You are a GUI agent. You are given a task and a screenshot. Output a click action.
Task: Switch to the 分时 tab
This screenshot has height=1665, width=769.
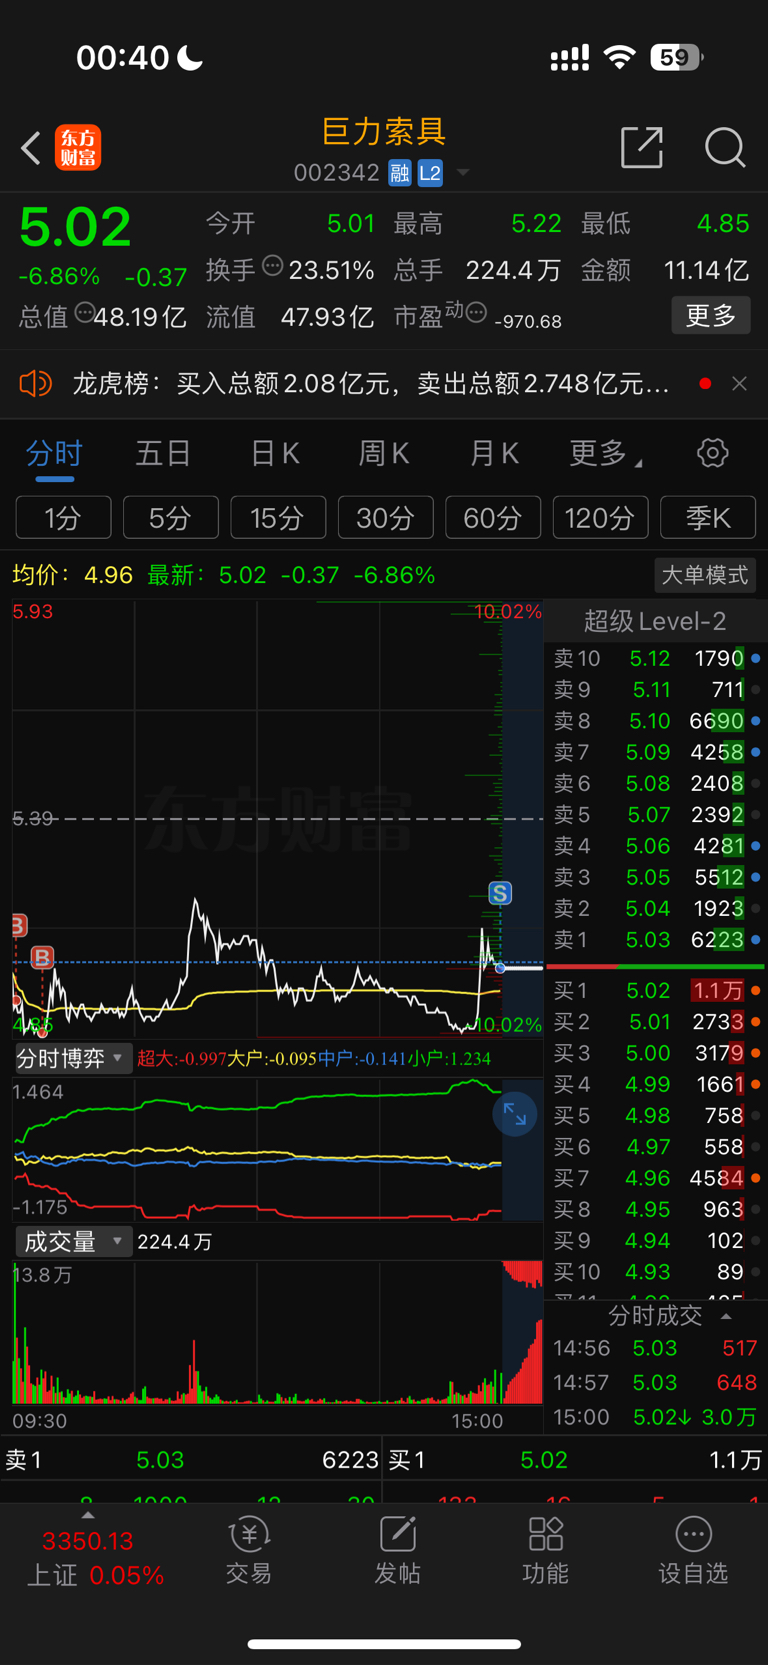click(54, 454)
